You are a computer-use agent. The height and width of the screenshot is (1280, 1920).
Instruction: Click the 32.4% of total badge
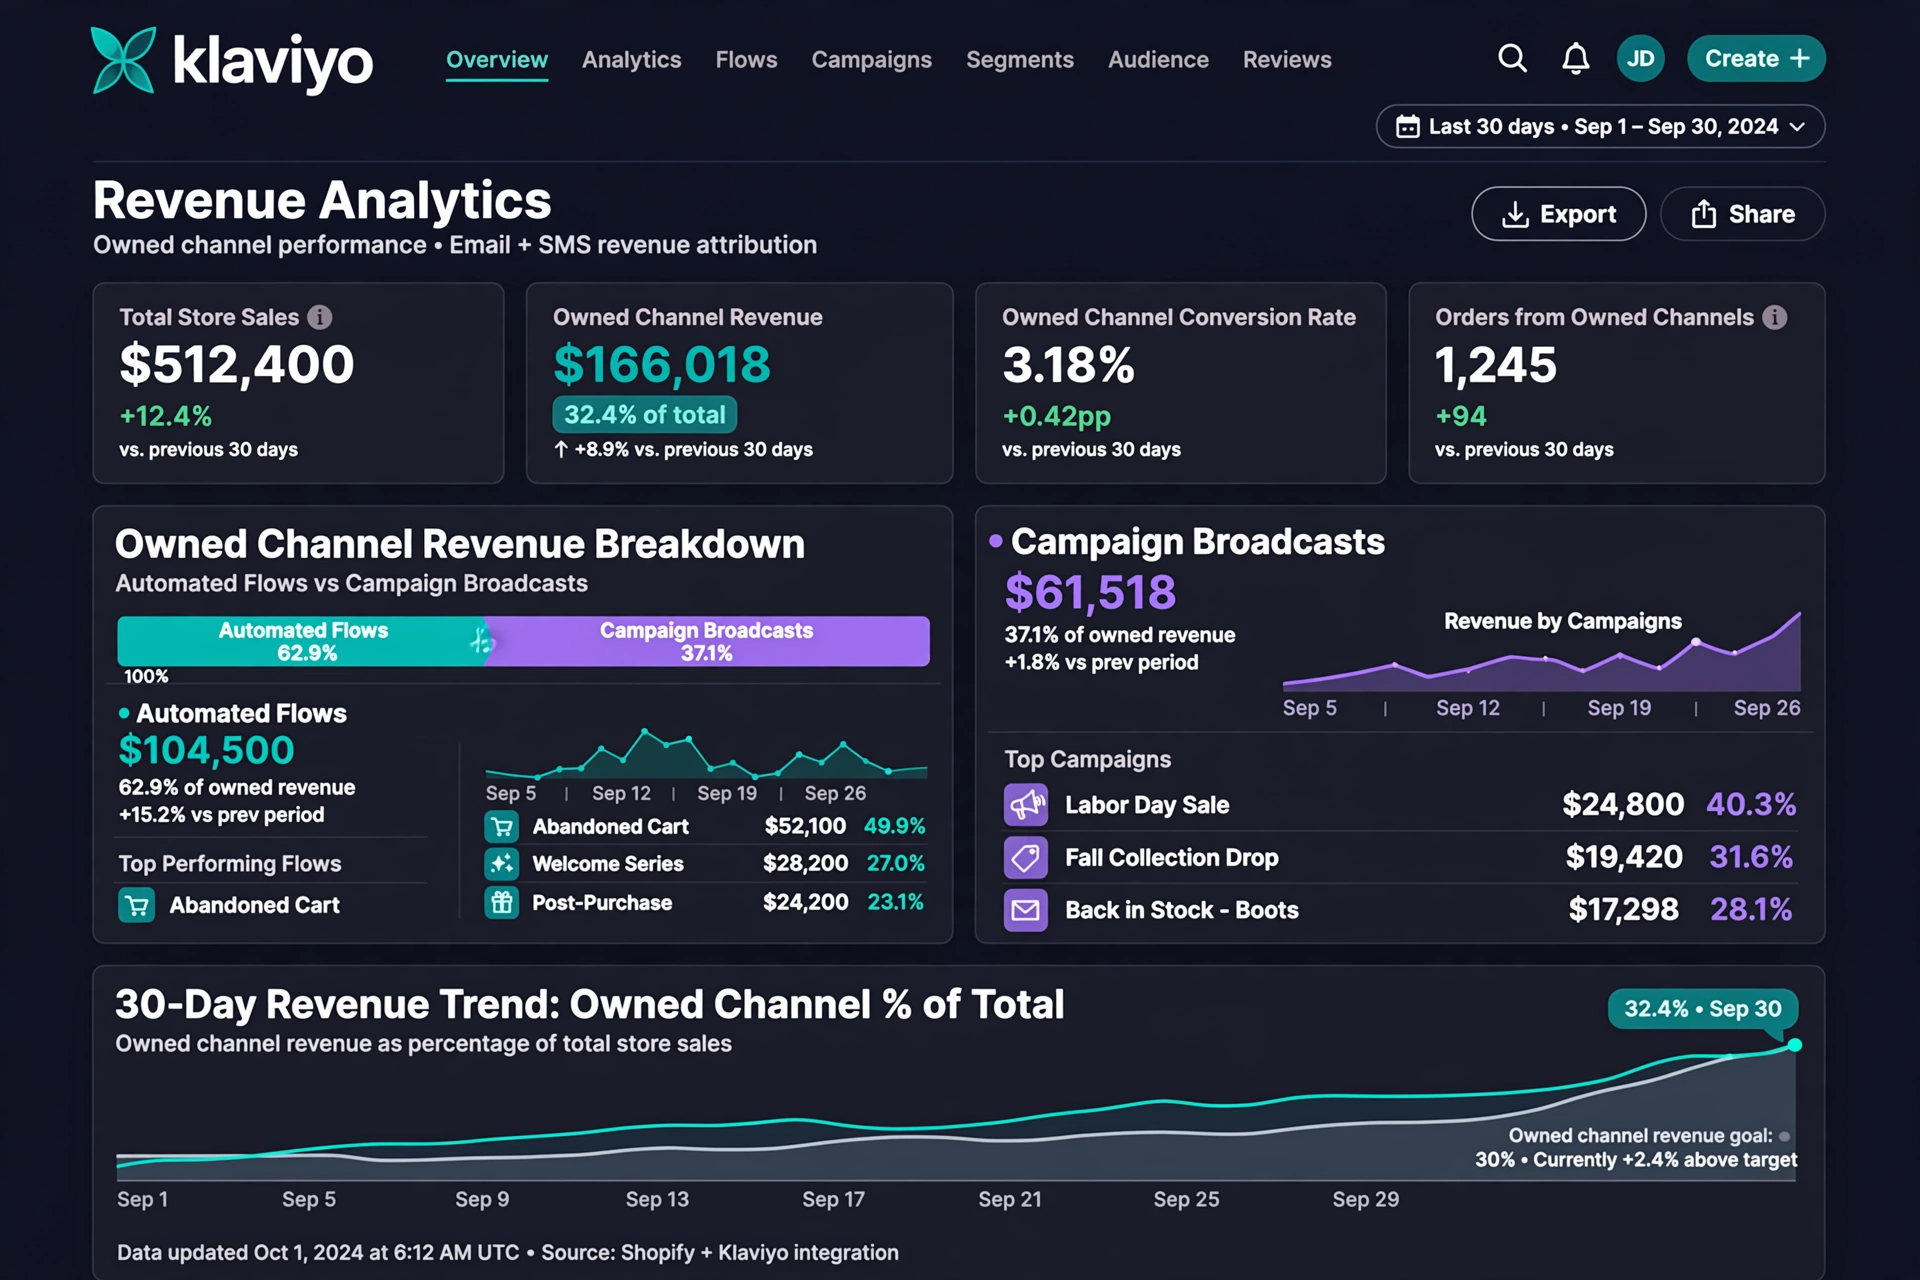(x=645, y=415)
